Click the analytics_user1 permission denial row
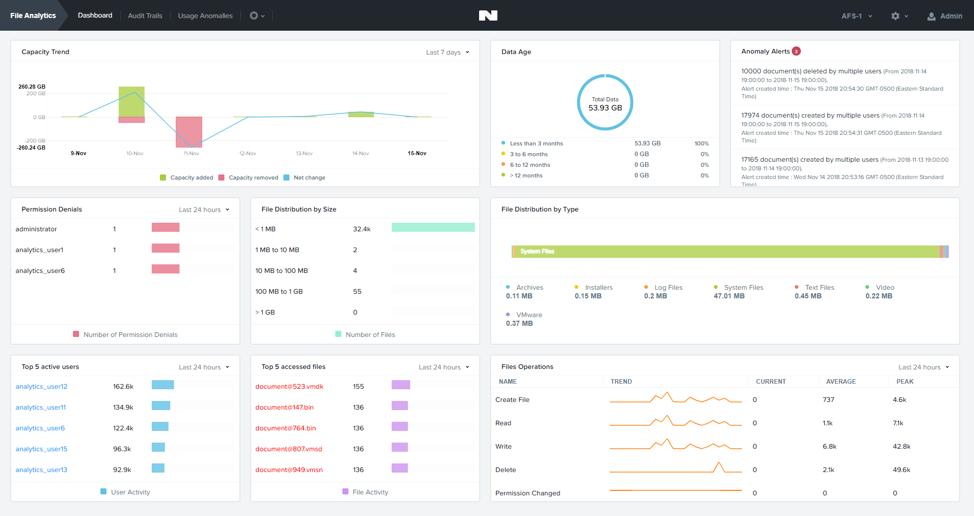Screen dimensions: 974x516 click(124, 250)
